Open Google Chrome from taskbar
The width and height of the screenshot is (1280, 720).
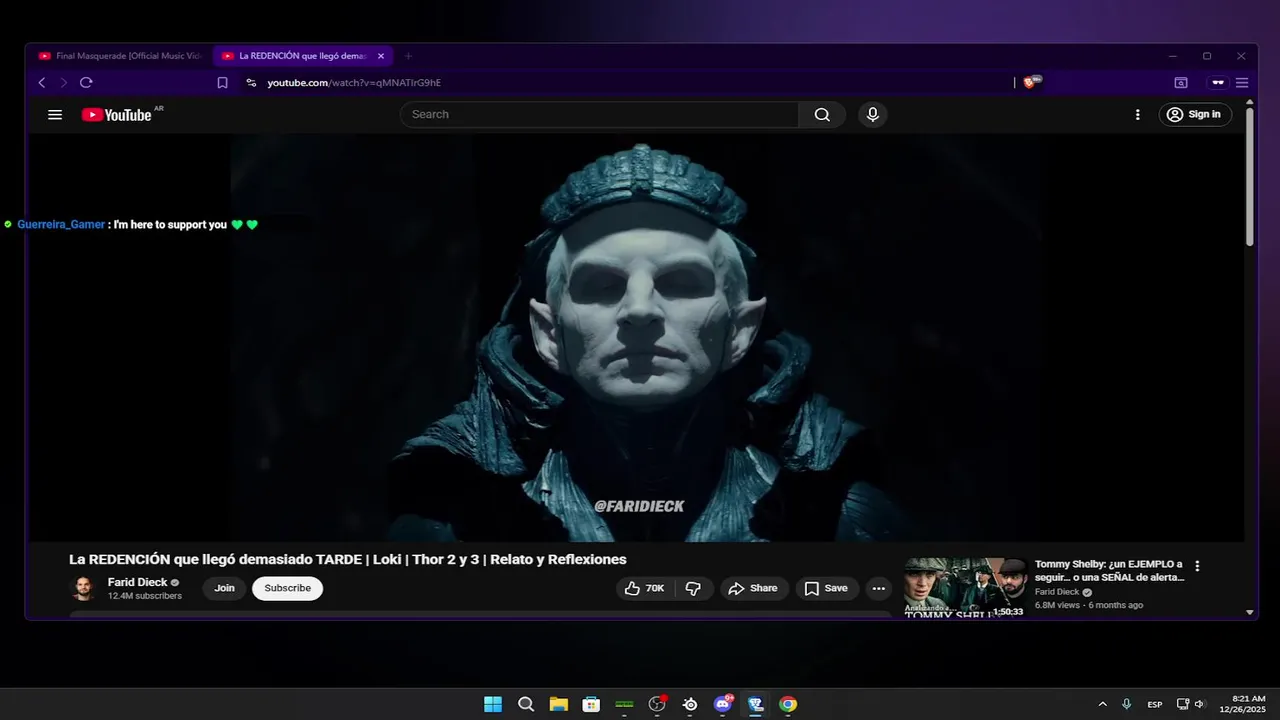[x=788, y=704]
